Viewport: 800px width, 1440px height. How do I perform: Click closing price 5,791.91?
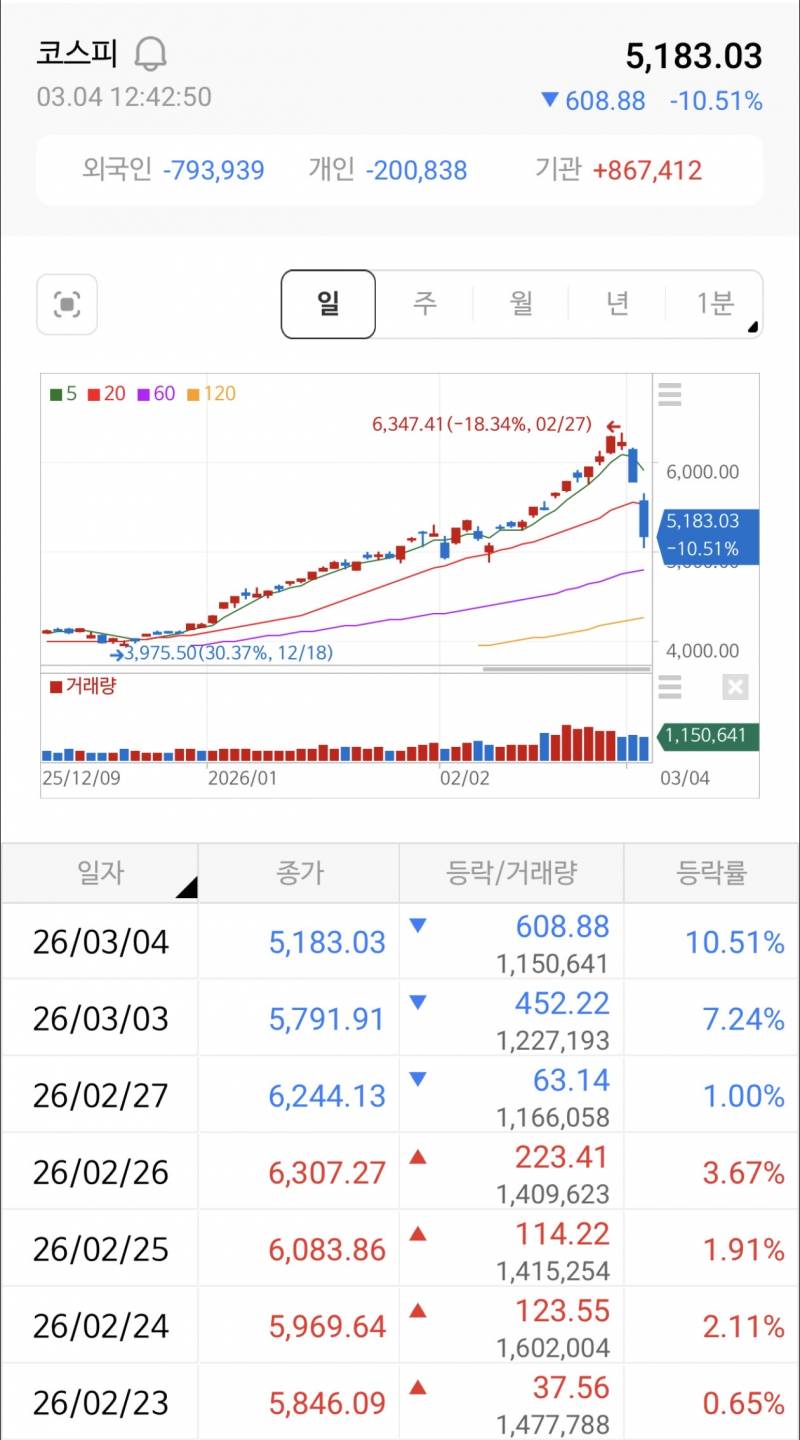click(x=327, y=1019)
